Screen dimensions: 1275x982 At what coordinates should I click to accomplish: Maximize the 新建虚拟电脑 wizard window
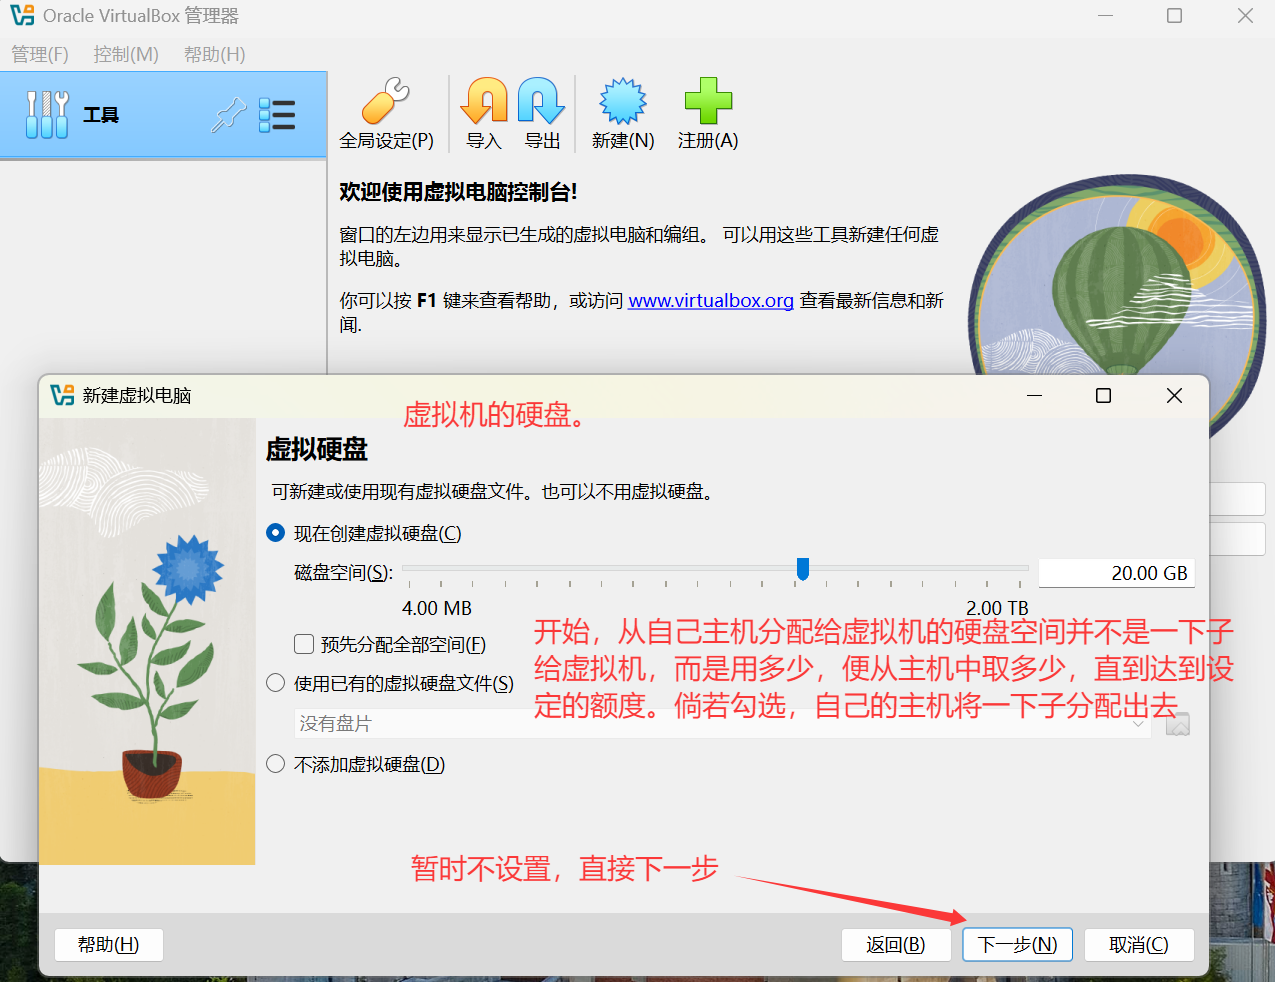pyautogui.click(x=1104, y=395)
